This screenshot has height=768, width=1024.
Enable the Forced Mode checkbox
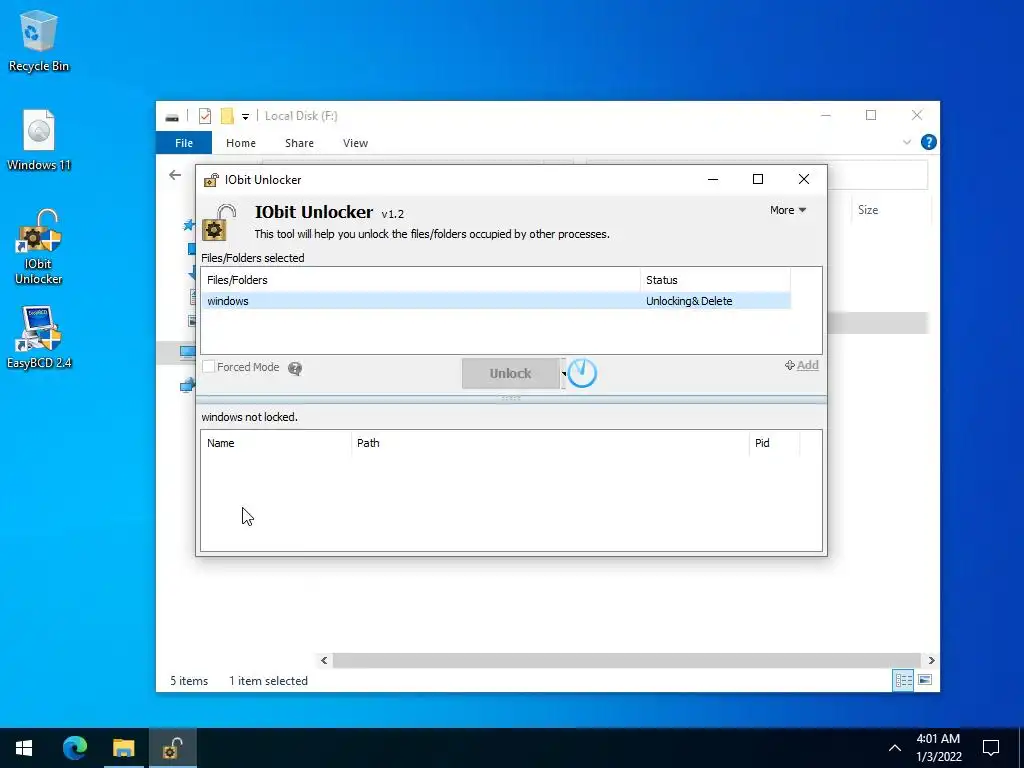(x=208, y=367)
